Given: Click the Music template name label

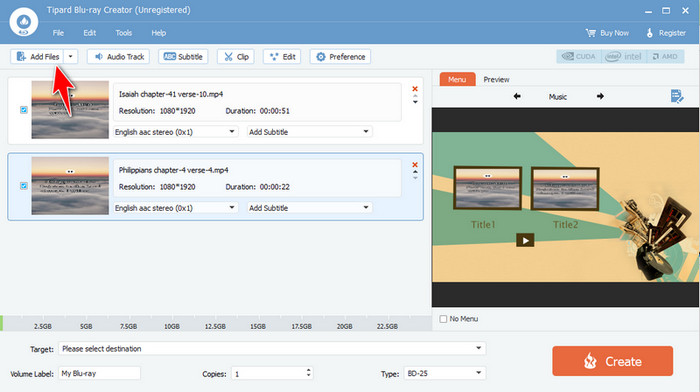Looking at the screenshot, I should tap(558, 97).
